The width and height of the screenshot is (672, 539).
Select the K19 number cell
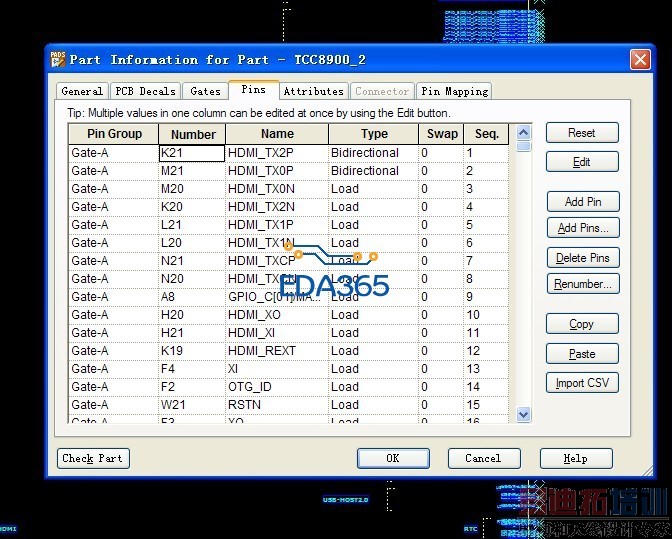pyautogui.click(x=192, y=351)
